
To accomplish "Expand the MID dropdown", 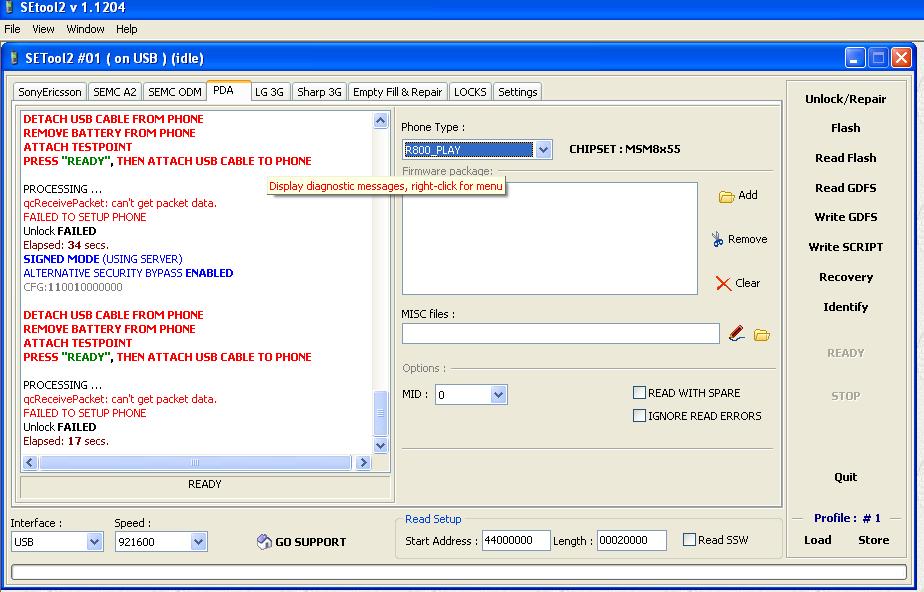I will [x=498, y=395].
